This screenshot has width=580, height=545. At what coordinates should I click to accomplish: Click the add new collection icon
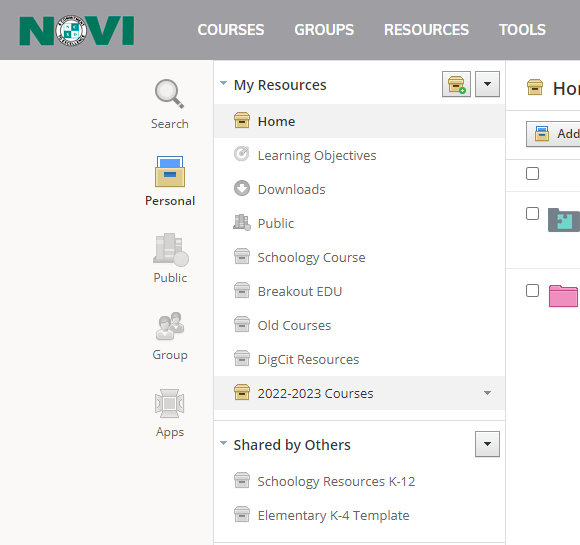pyautogui.click(x=456, y=84)
